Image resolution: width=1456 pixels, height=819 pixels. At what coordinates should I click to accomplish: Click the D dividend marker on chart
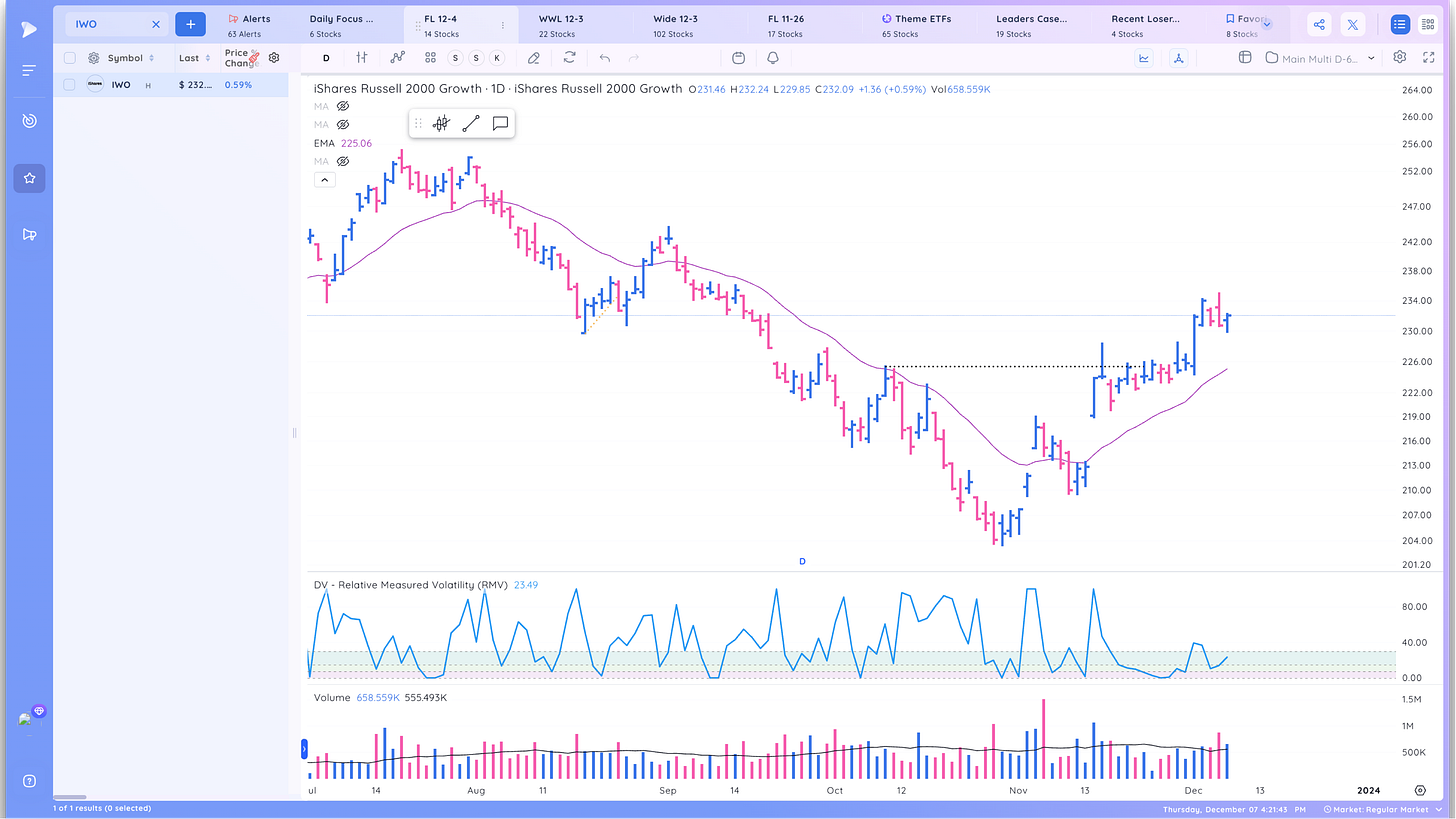[x=802, y=562]
